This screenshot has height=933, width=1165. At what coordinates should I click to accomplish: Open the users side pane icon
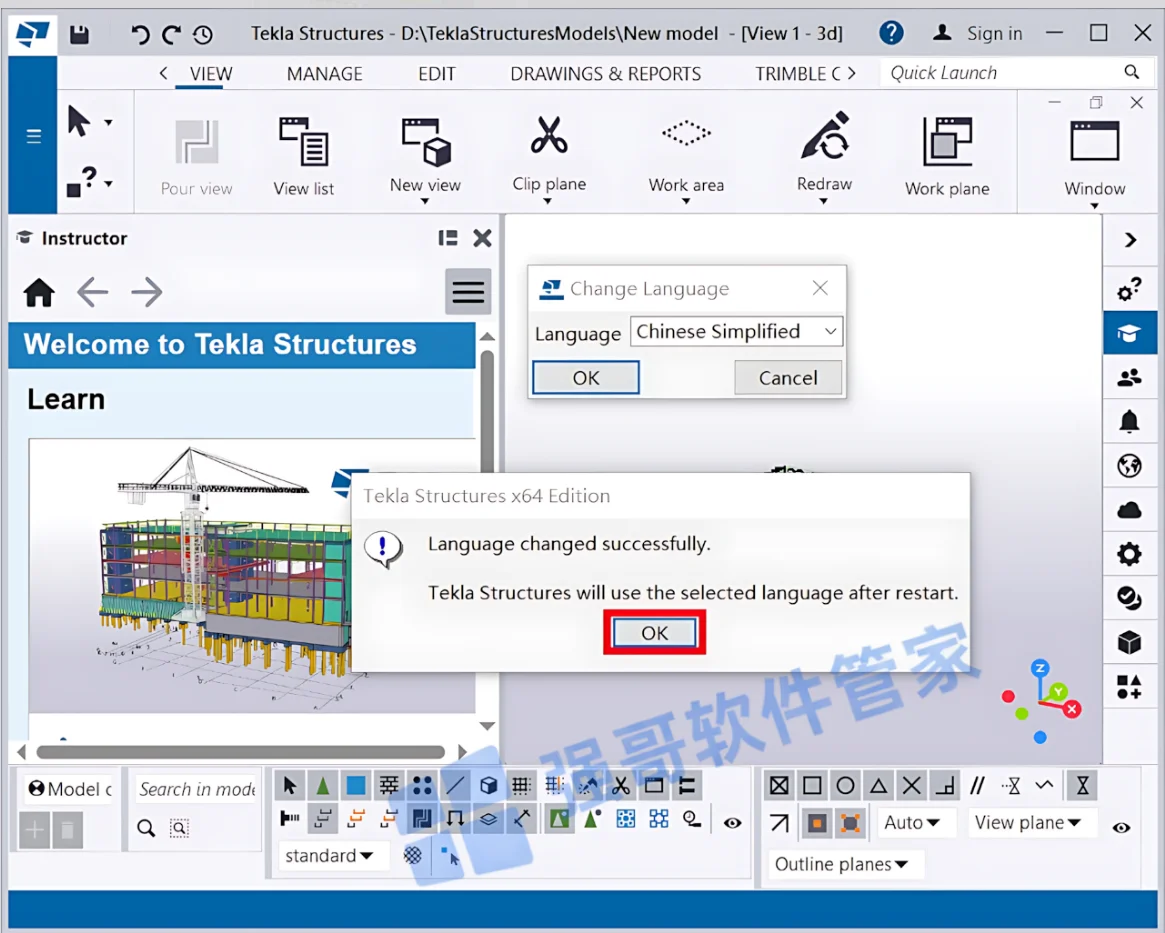point(1129,377)
